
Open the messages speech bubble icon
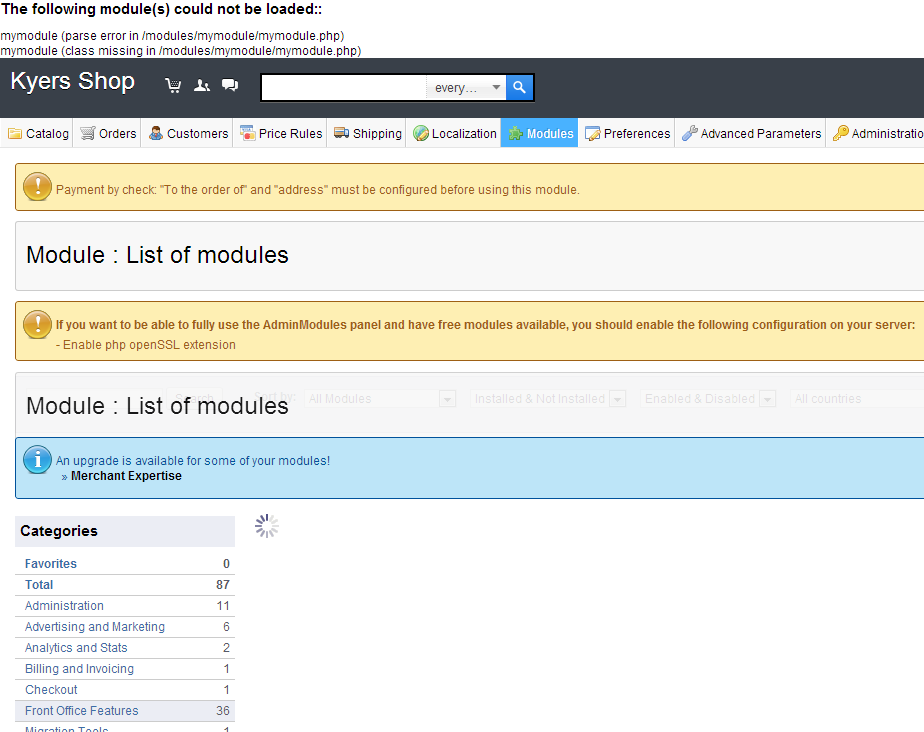230,85
